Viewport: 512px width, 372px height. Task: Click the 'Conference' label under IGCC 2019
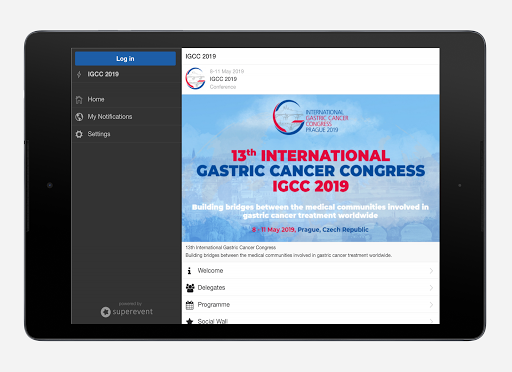tap(223, 87)
